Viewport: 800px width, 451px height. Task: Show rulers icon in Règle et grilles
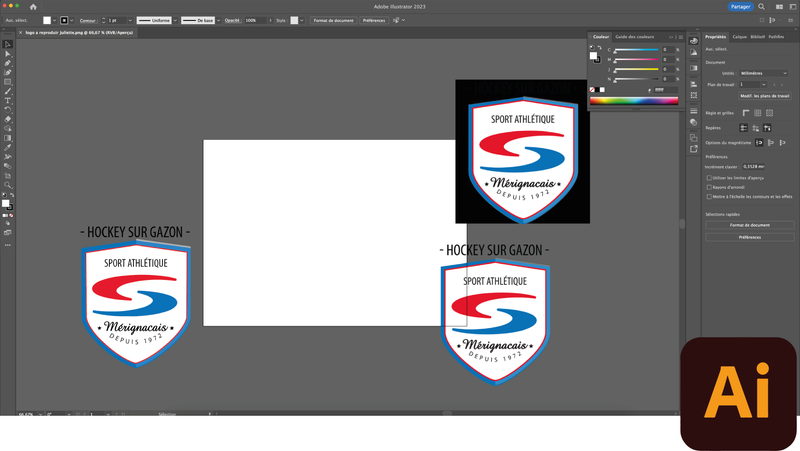(x=746, y=113)
